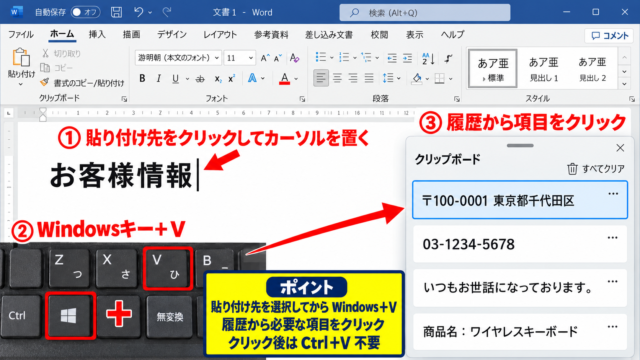
Task: Expand the 貼り付け paste options arrow
Action: 21,84
